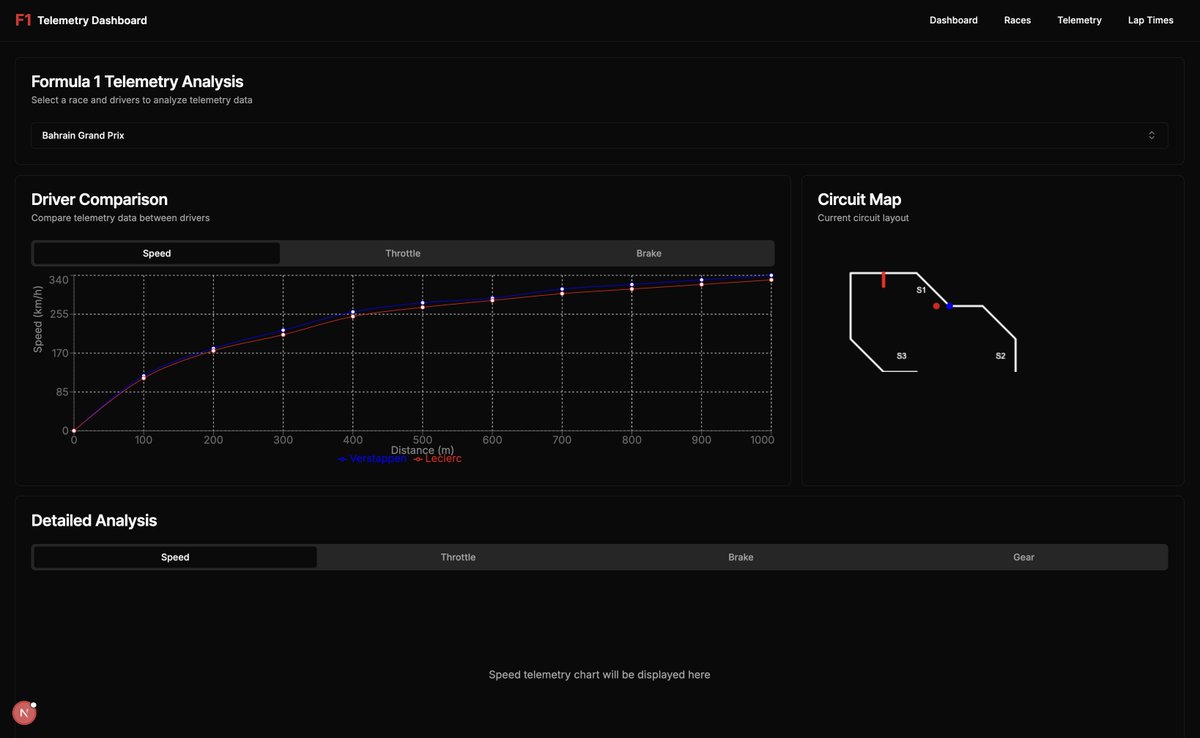The height and width of the screenshot is (738, 1200).
Task: Open the Next.js dev tools badge
Action: (x=24, y=713)
